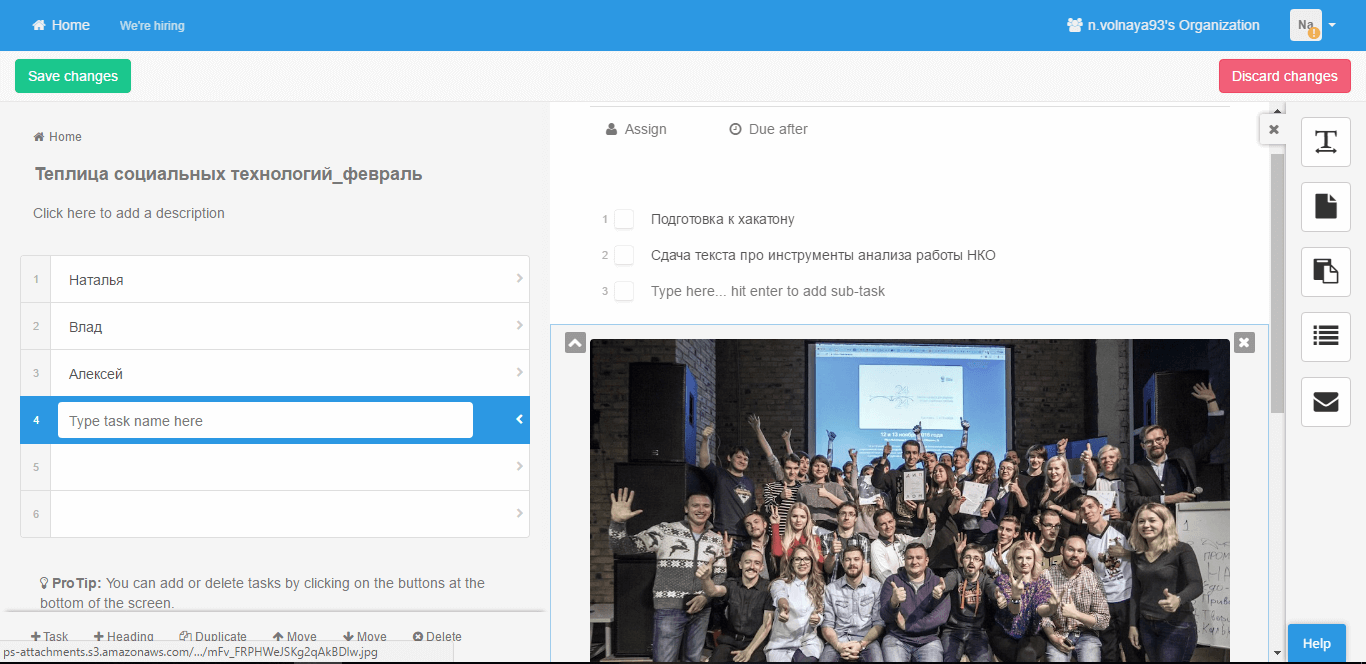This screenshot has height=664, width=1366.
Task: Move the image widget up with the arrow icon
Action: [575, 342]
